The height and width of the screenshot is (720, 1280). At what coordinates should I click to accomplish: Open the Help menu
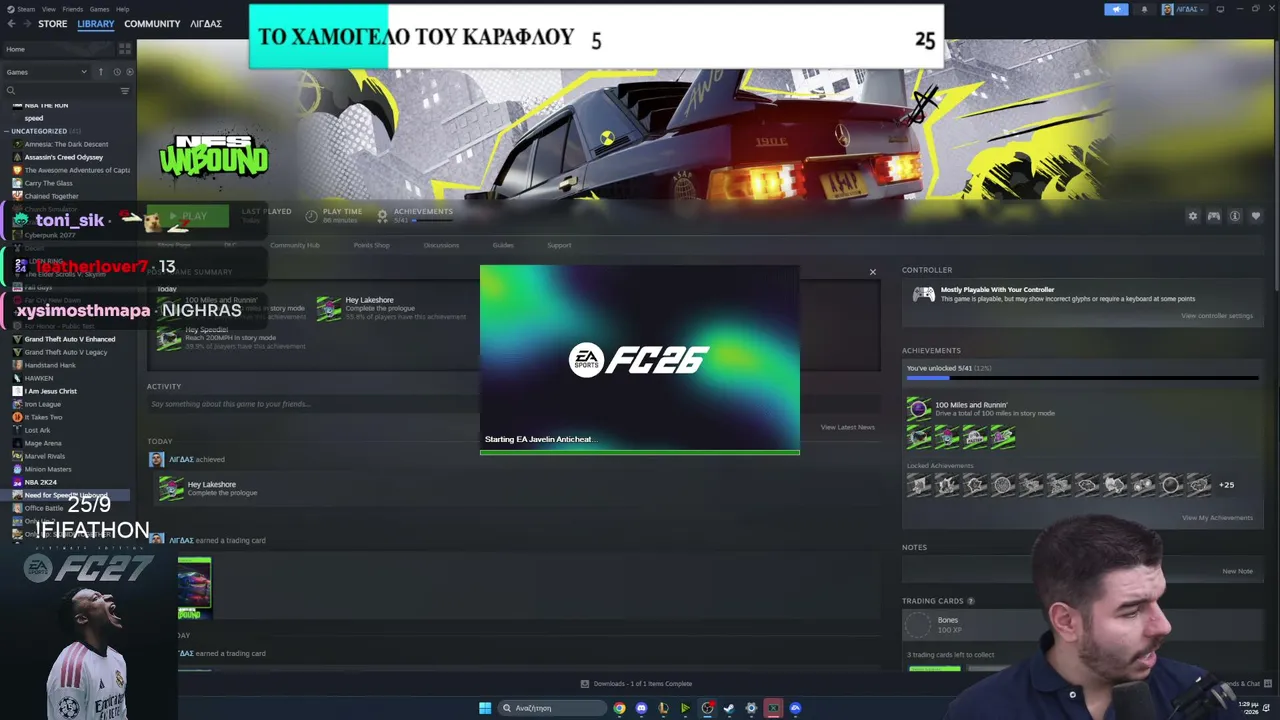click(x=122, y=9)
